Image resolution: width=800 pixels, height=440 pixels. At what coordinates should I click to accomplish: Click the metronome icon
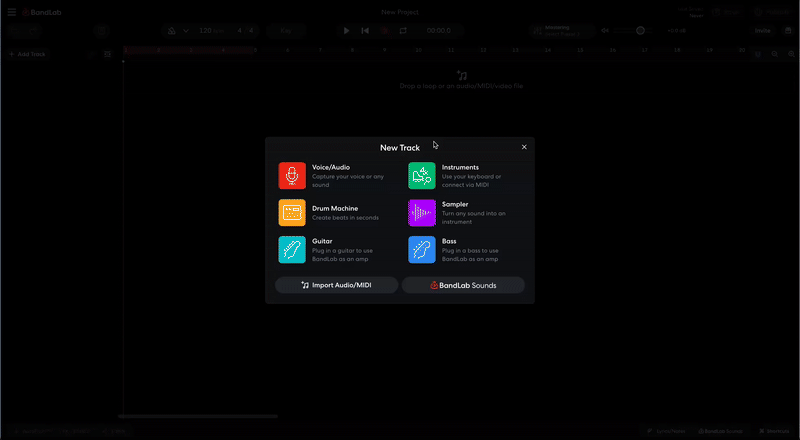171,31
